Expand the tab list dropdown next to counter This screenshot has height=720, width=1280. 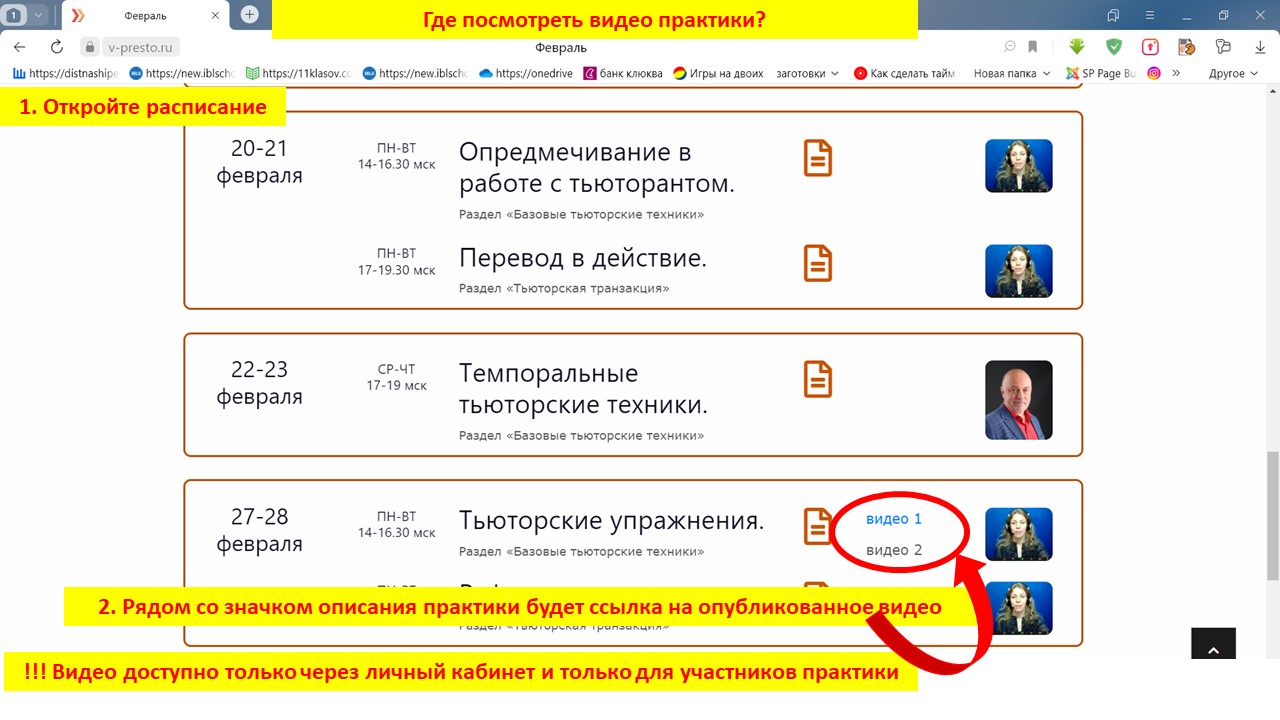(38, 15)
